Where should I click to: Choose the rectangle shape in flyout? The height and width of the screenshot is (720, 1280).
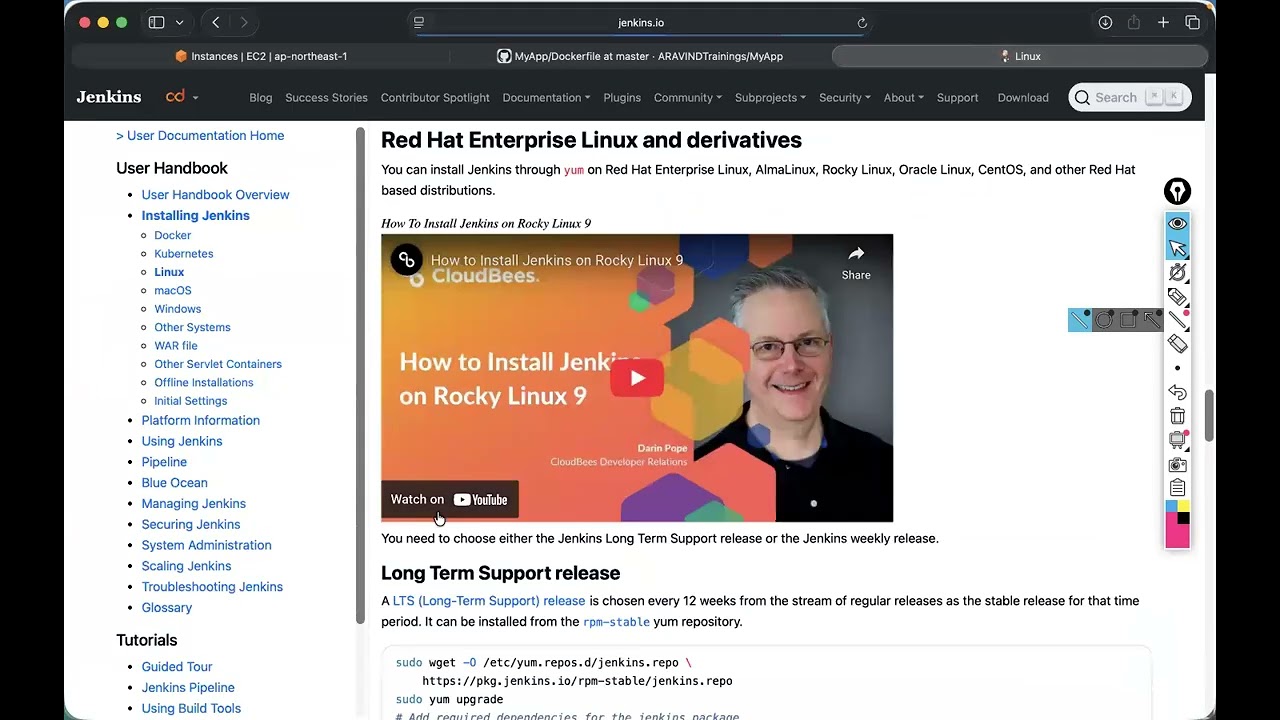[x=1128, y=320]
